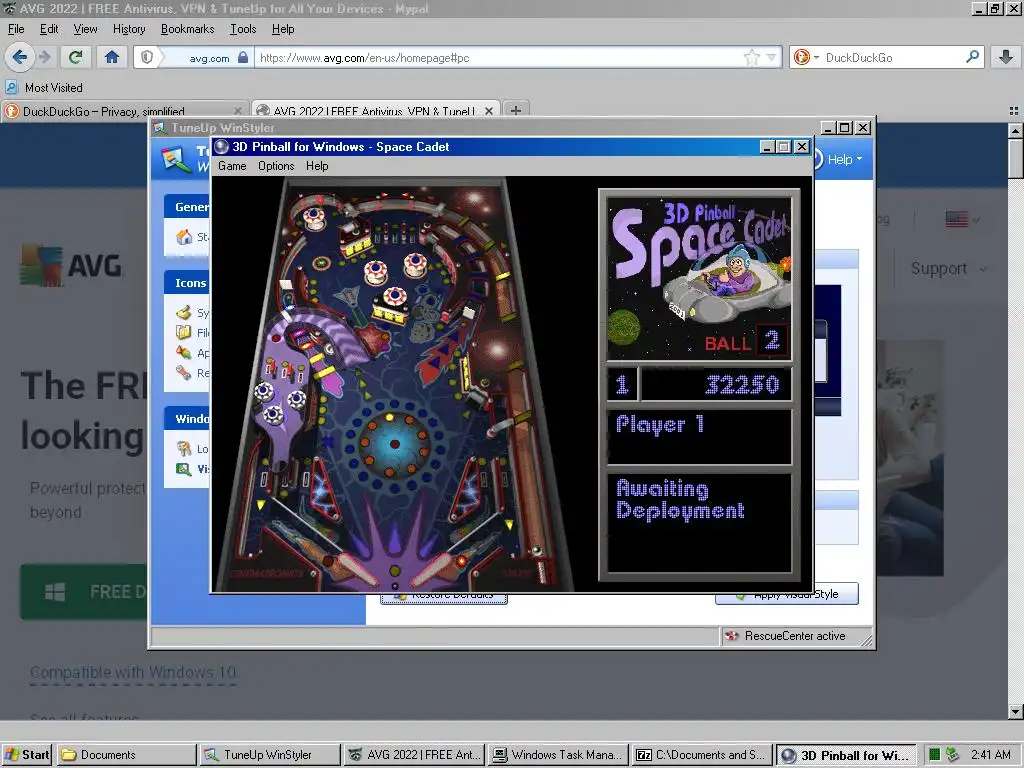Click the Space Cadet logo image
This screenshot has height=768, width=1024.
(x=699, y=278)
